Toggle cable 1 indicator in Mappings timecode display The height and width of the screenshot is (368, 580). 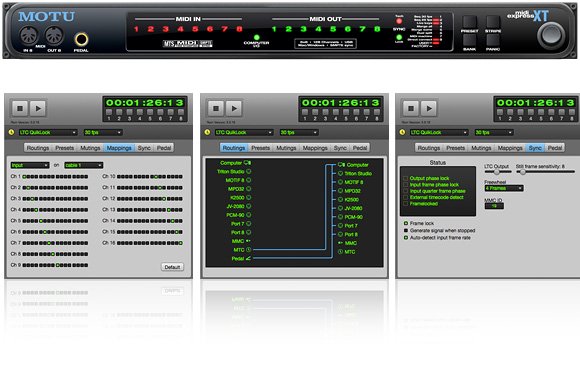(109, 112)
